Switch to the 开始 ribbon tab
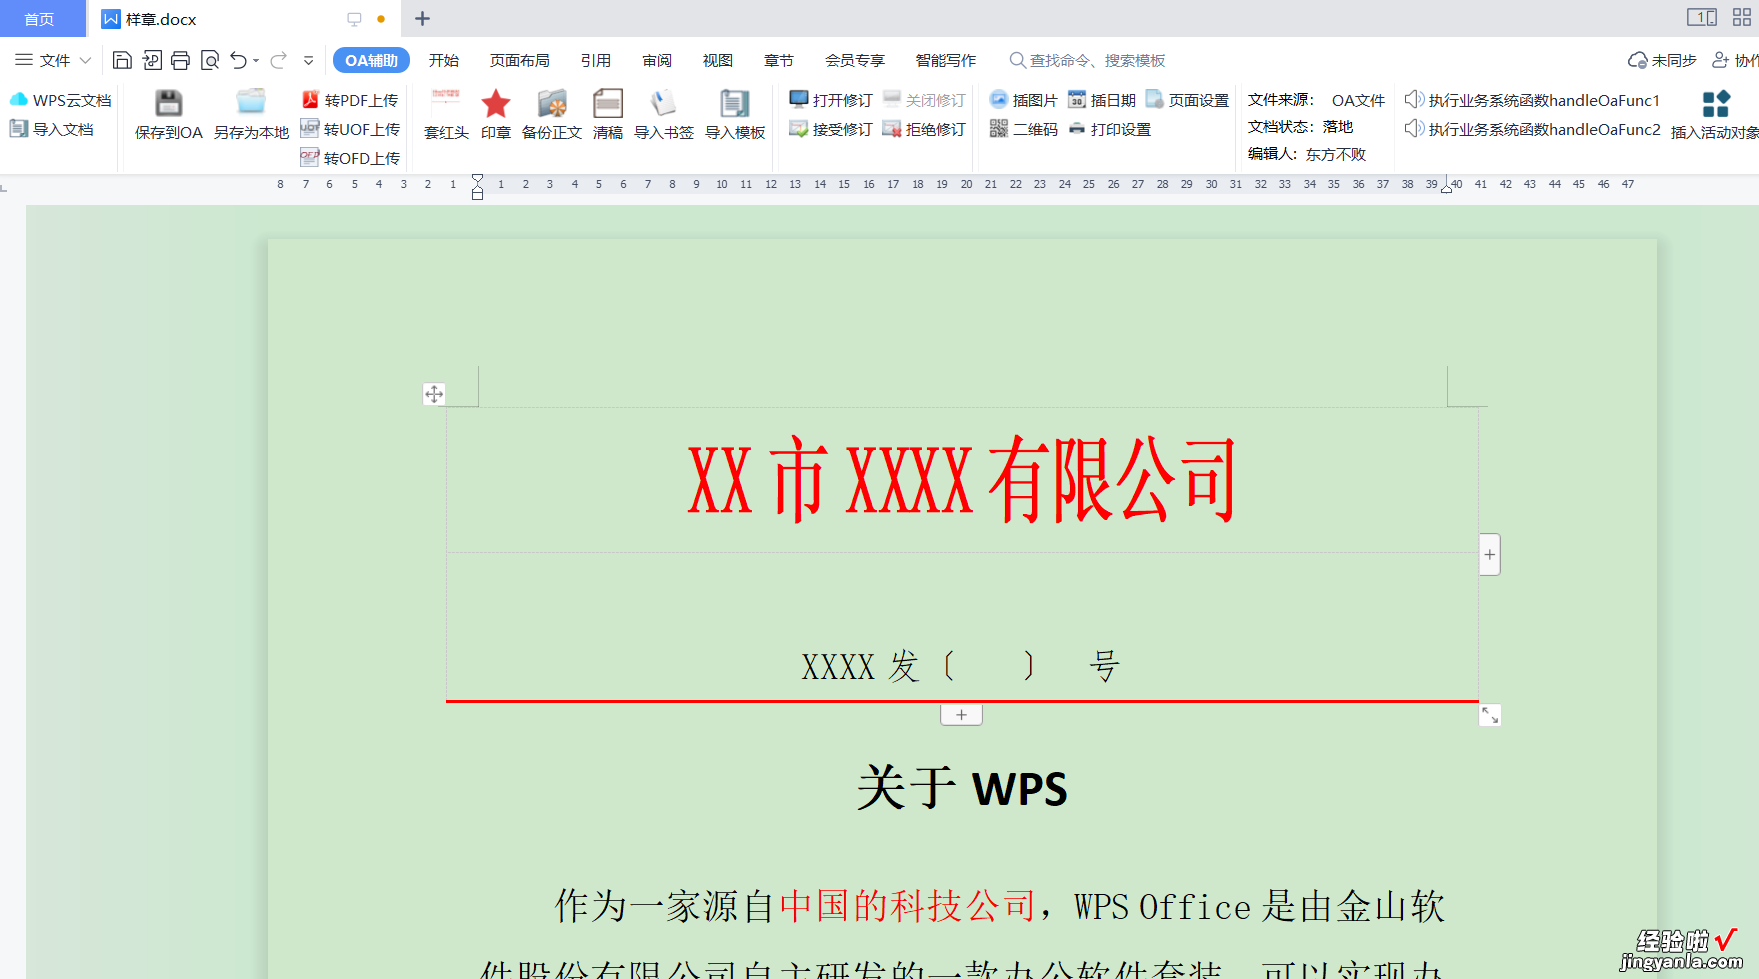 (444, 60)
